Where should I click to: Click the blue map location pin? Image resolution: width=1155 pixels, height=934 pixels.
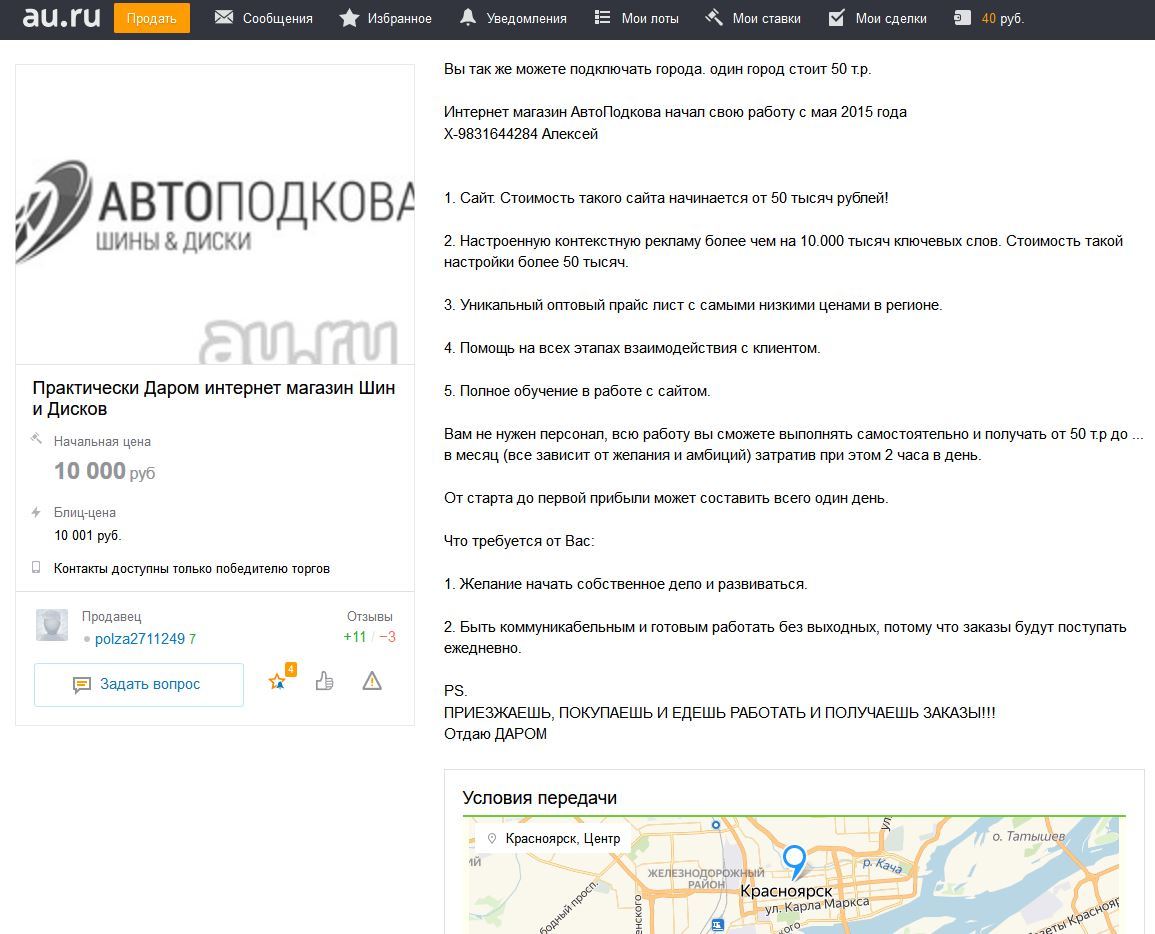[794, 861]
